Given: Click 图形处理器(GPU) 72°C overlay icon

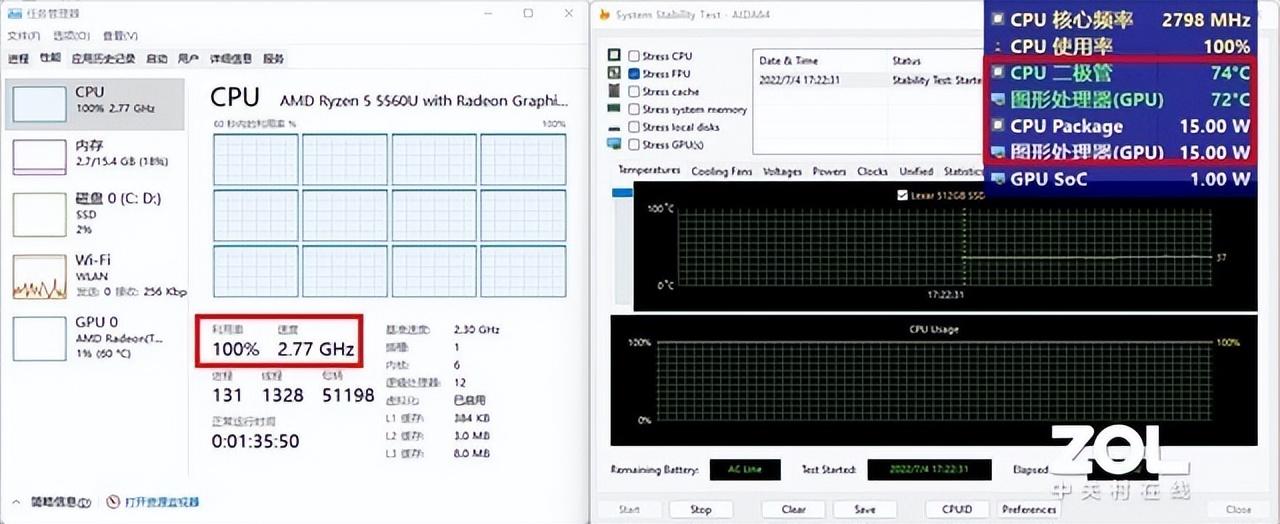Looking at the screenshot, I should [996, 99].
